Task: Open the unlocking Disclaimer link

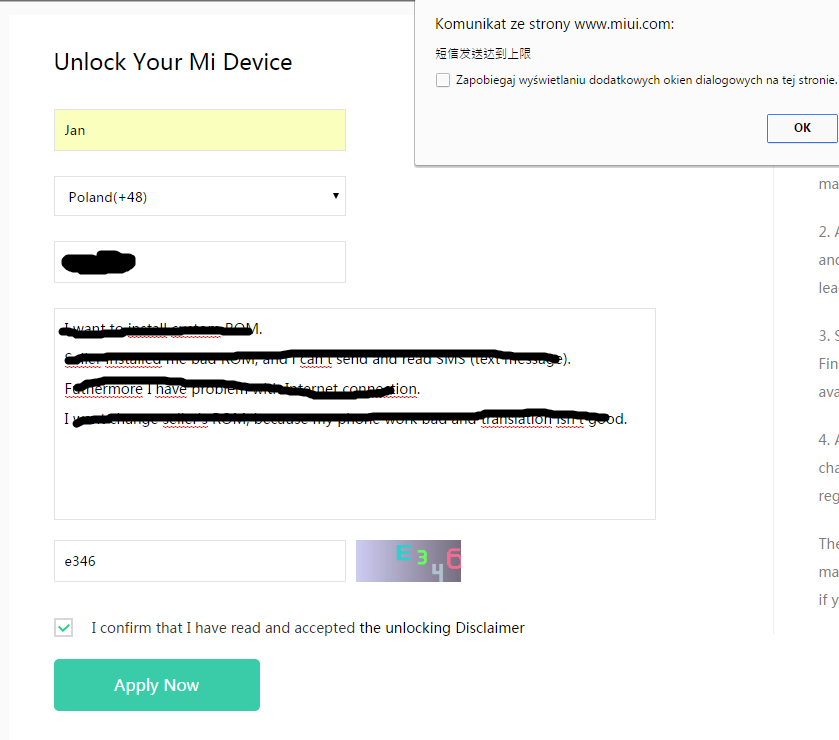Action: [442, 628]
